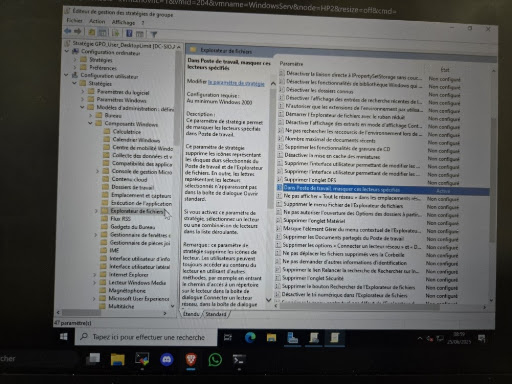Toggle the action pane toolbar icon
Image resolution: width=512 pixels, height=384 pixels.
[140, 34]
